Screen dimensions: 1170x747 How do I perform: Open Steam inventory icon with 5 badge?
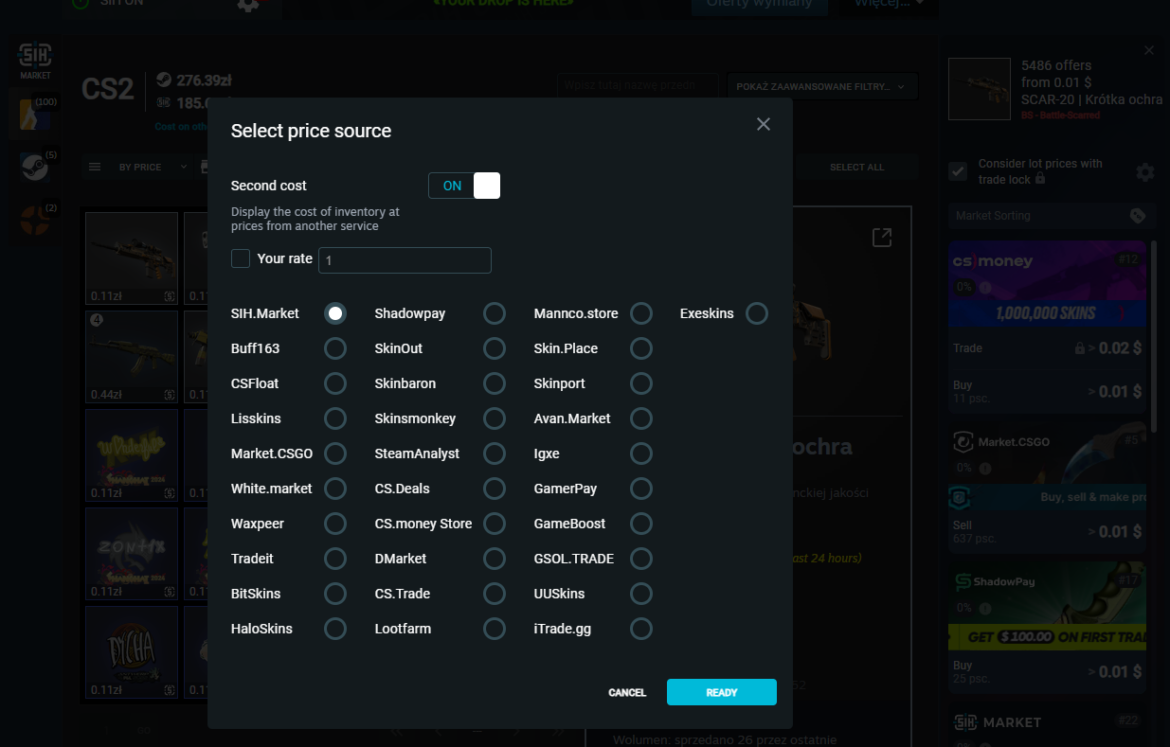pos(35,167)
